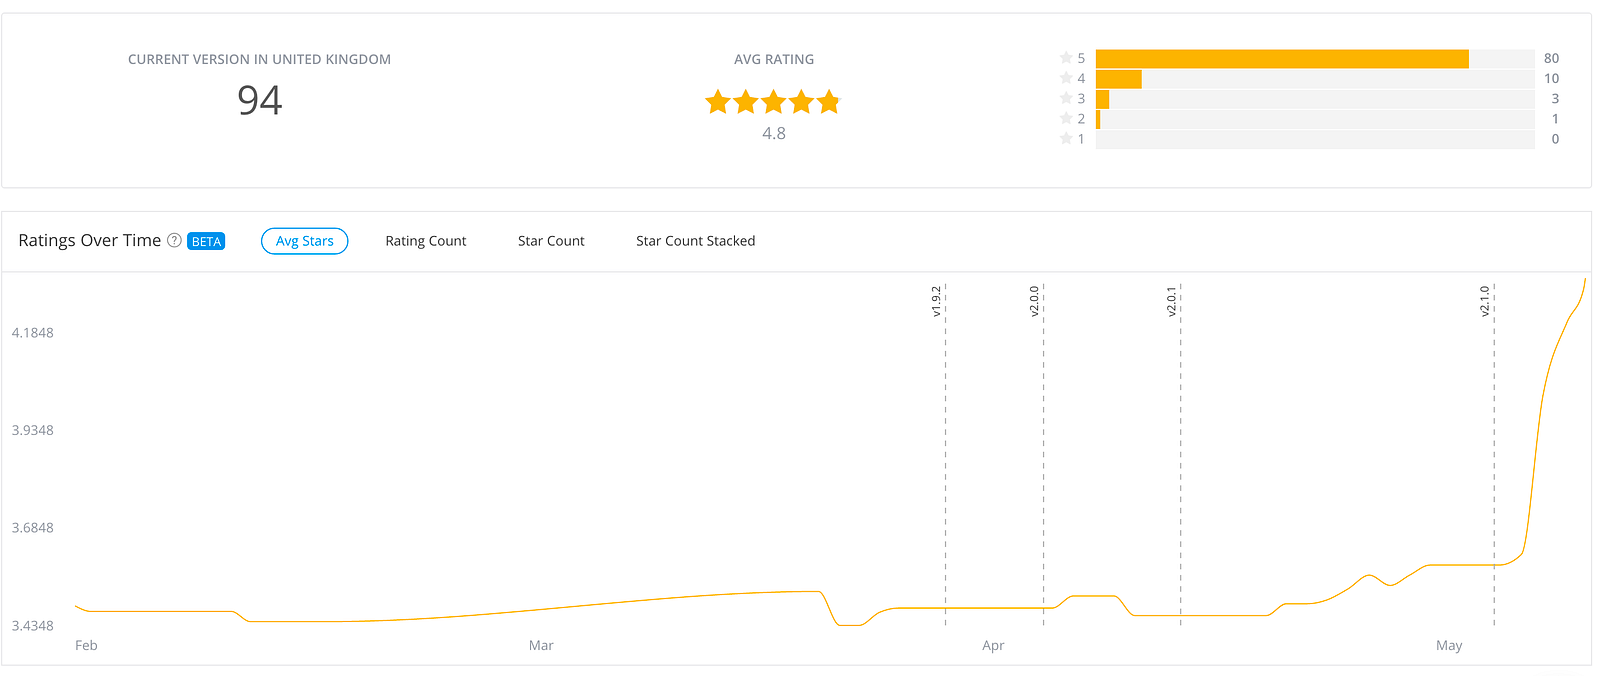The width and height of the screenshot is (1600, 676).
Task: Click the 3-star row star icon
Action: [1066, 98]
